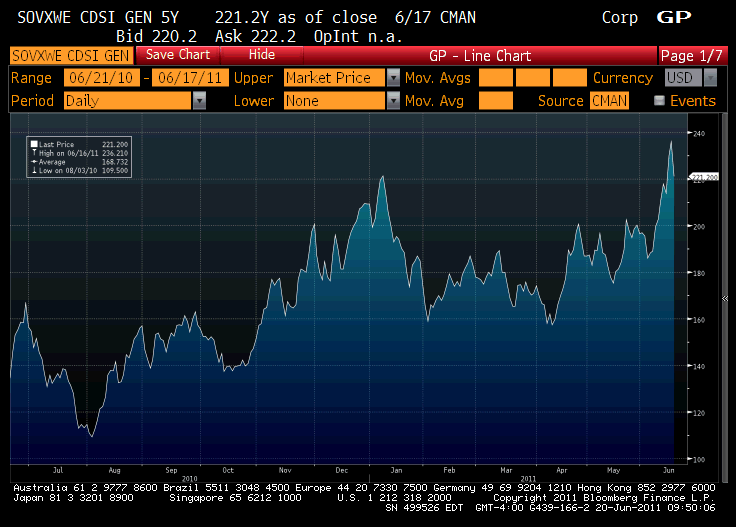Click the Last Price legend square icon

[34, 144]
